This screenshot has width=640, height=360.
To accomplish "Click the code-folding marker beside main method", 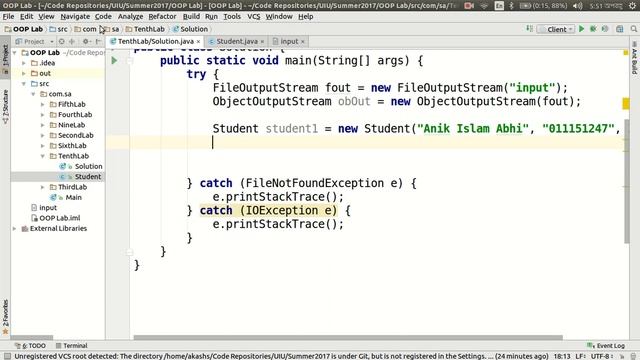I will pos(129,61).
